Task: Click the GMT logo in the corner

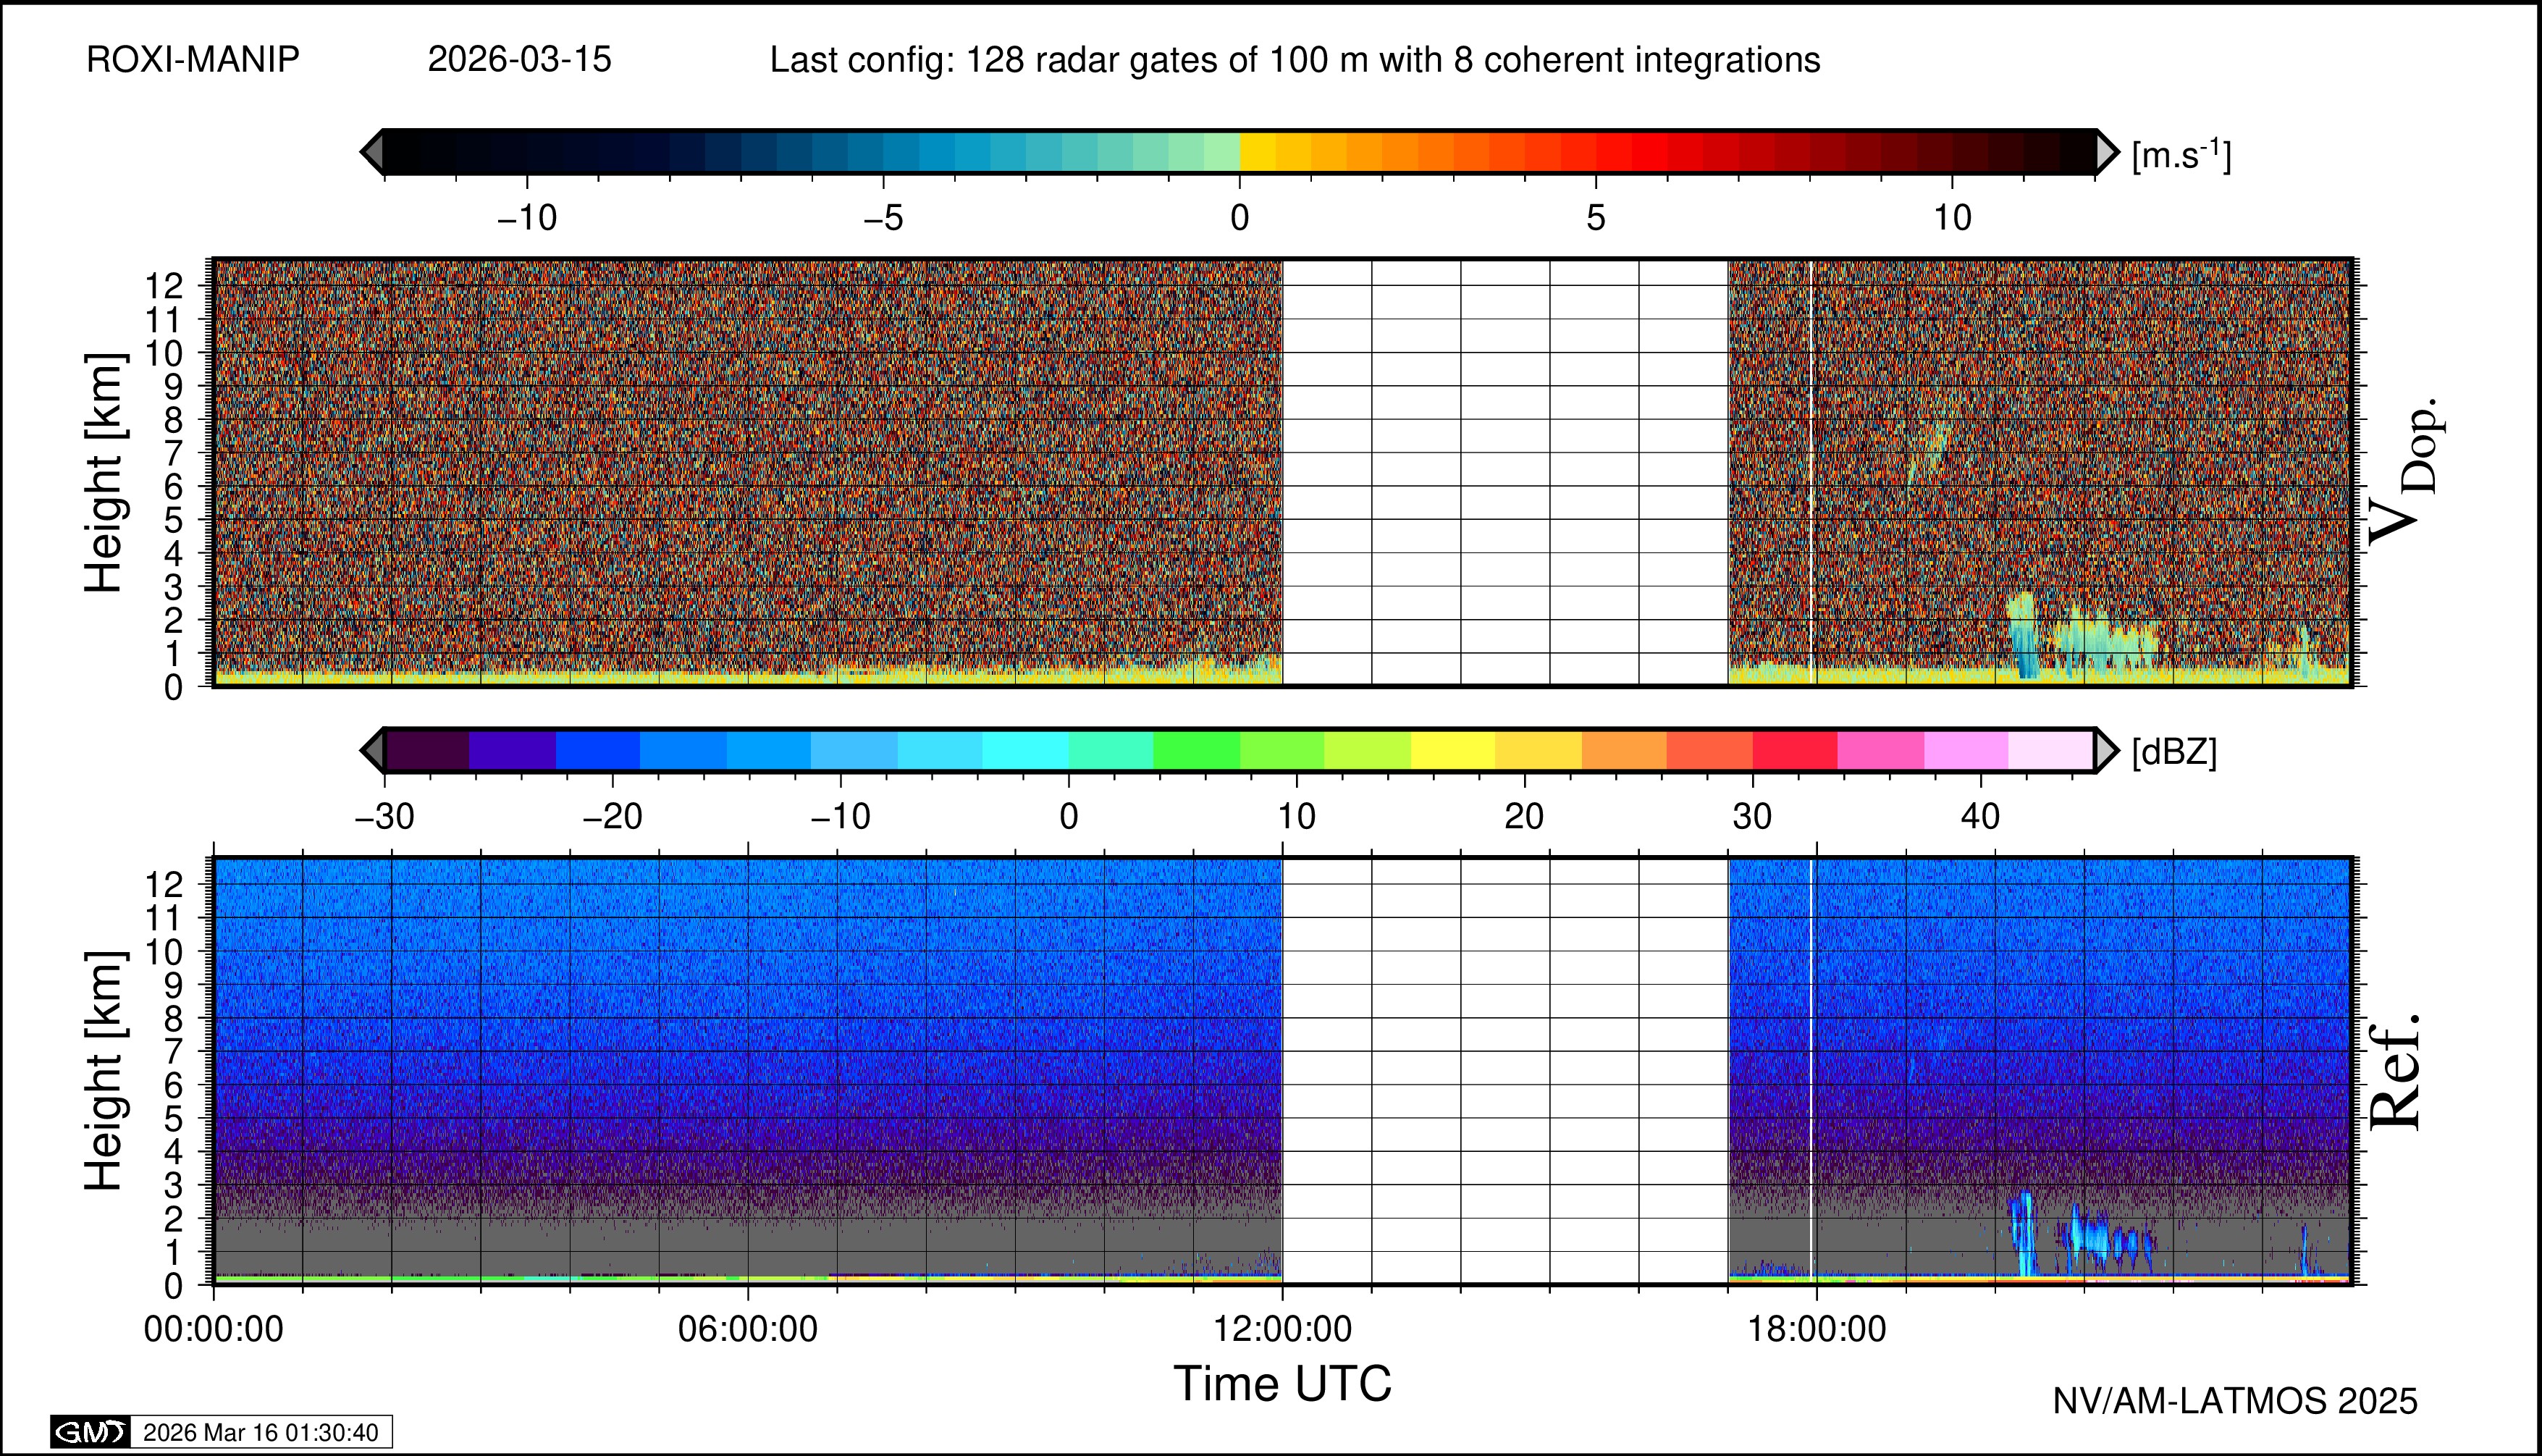Action: [90, 1432]
